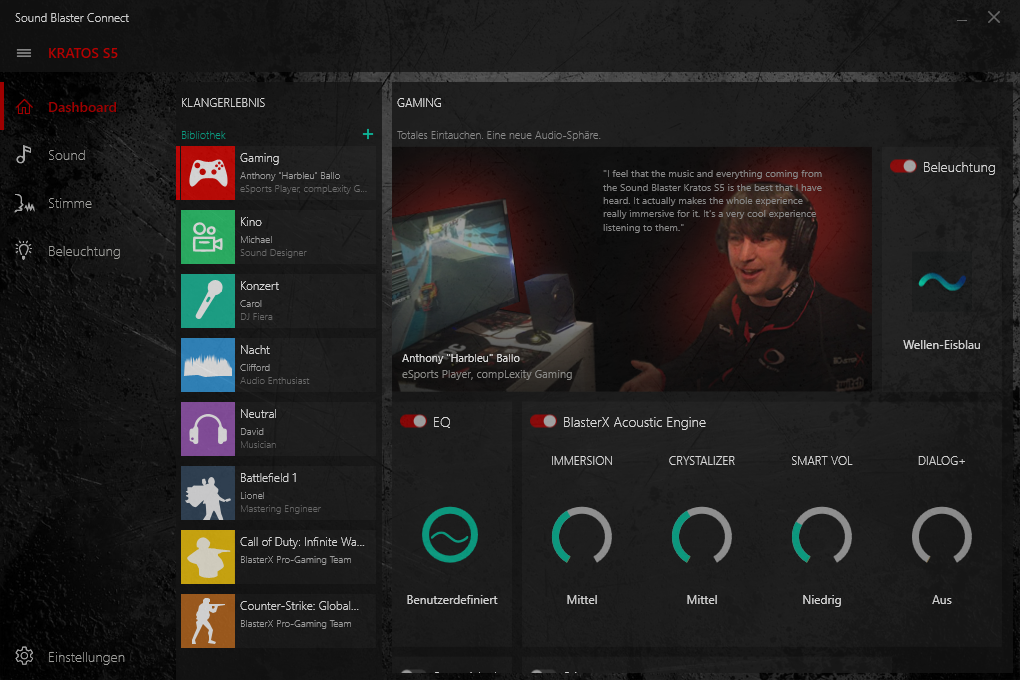This screenshot has width=1020, height=680.
Task: Select the Gaming profile by Anthony Ballo
Action: (276, 173)
